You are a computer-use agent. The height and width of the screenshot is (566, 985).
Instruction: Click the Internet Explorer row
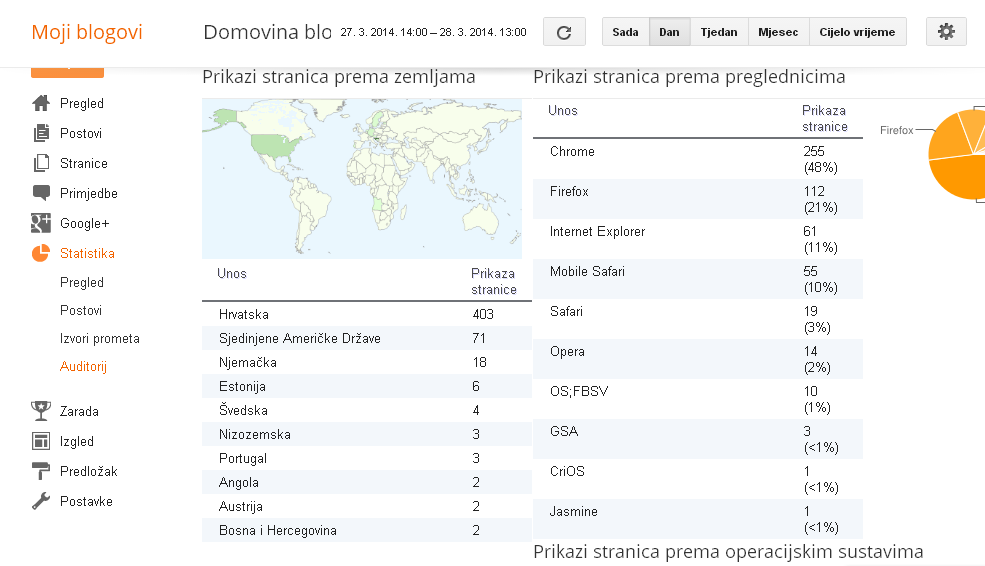tap(698, 239)
